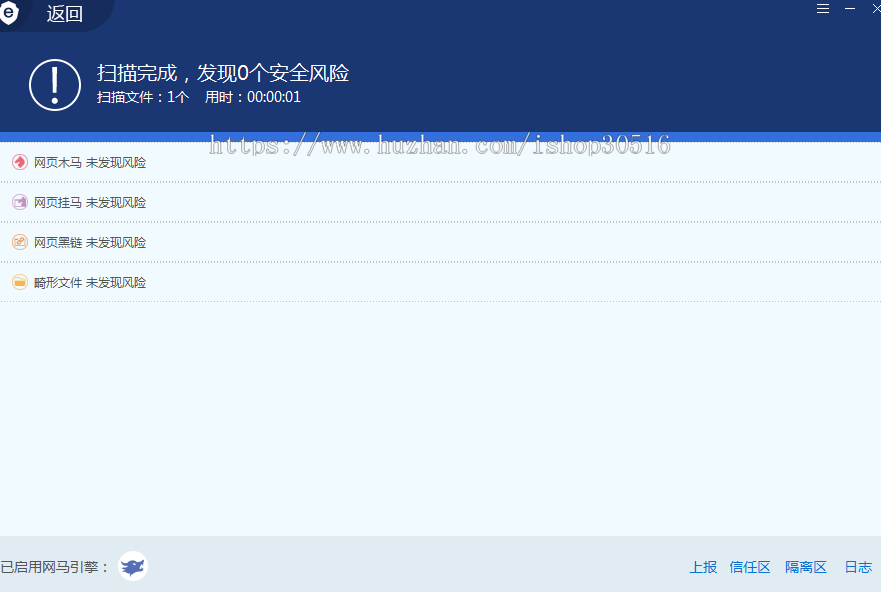Click the exclamation mark scan result icon
The height and width of the screenshot is (592, 881).
(54, 85)
